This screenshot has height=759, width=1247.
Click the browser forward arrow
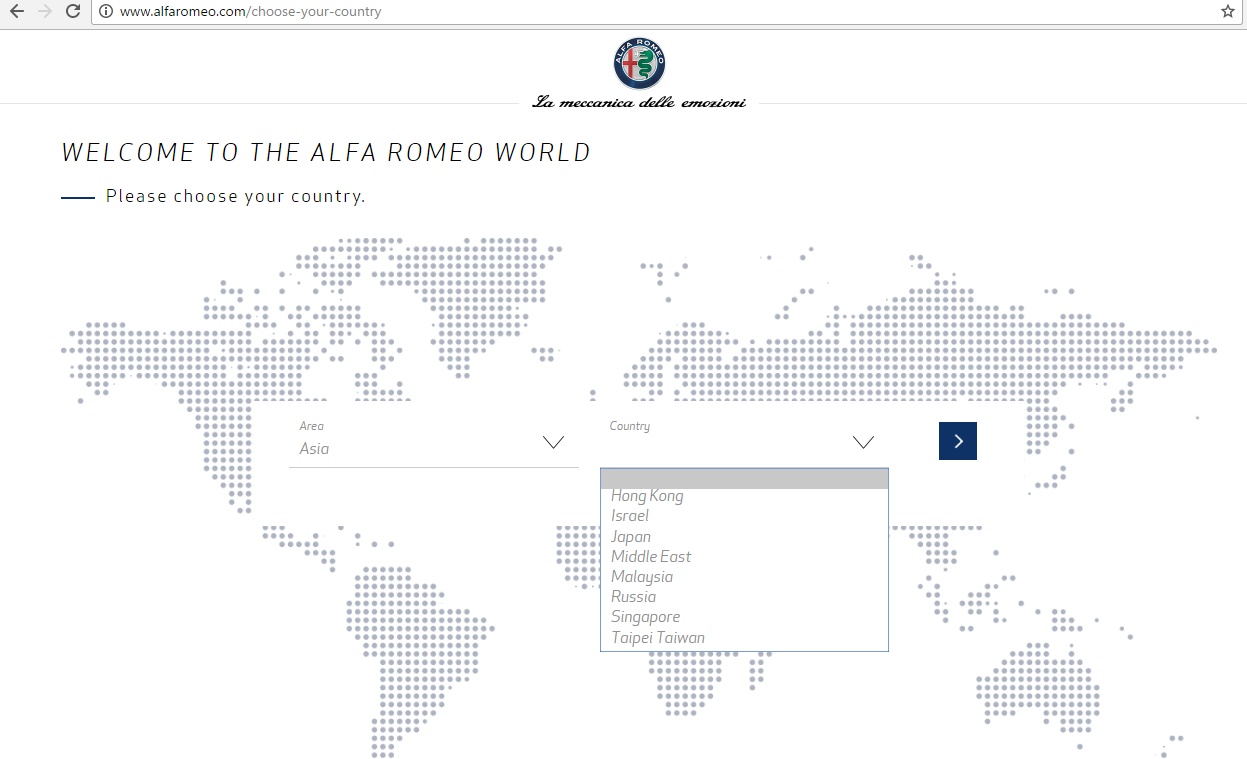[x=44, y=12]
